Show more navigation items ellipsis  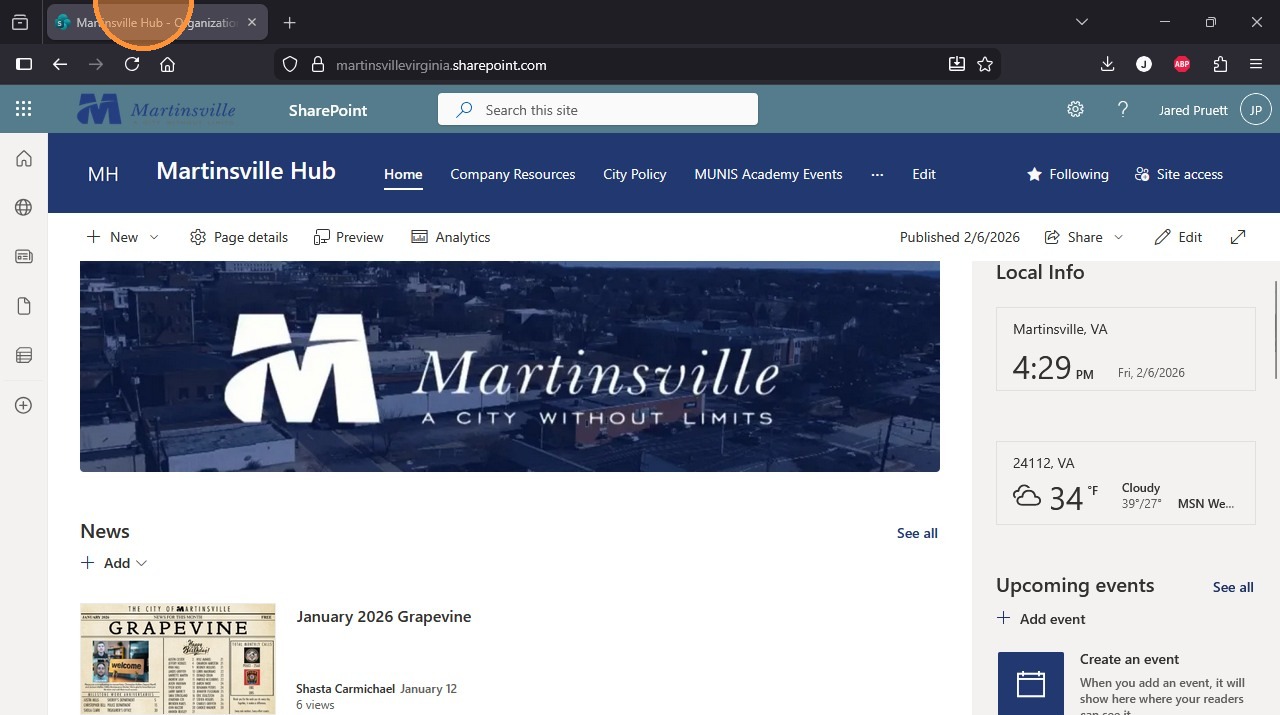pos(877,174)
